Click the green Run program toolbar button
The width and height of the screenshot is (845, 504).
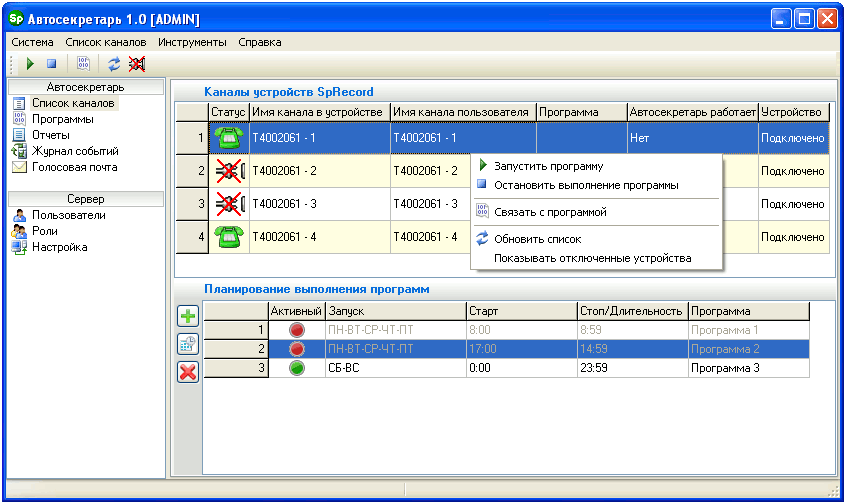pos(31,63)
